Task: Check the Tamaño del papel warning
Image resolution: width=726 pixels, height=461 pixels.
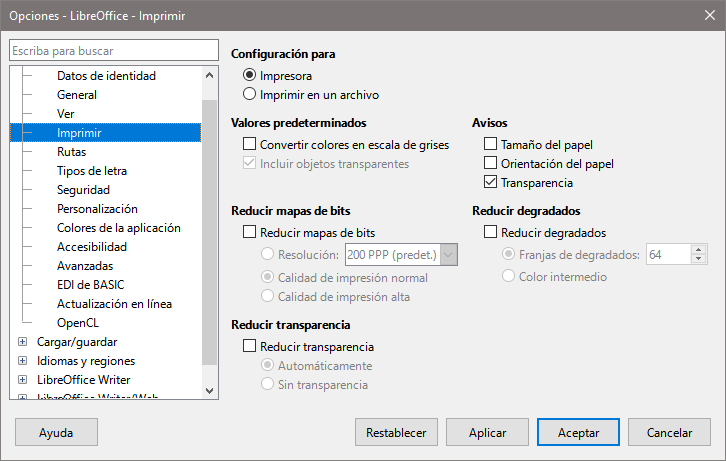Action: coord(490,144)
